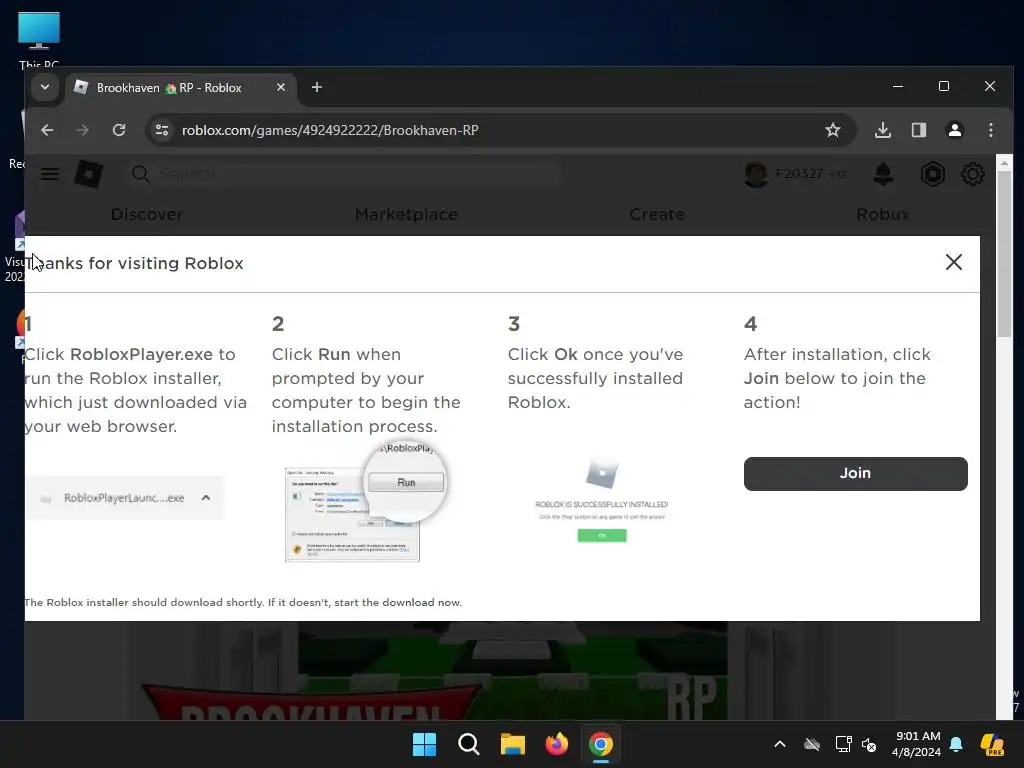Reload the Roblox page

pyautogui.click(x=119, y=130)
